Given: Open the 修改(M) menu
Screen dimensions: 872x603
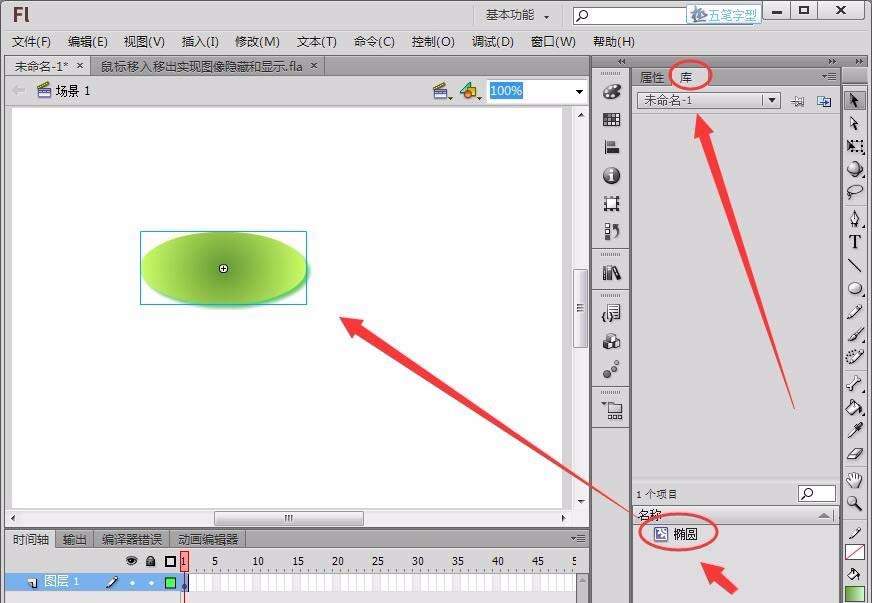Looking at the screenshot, I should 257,42.
